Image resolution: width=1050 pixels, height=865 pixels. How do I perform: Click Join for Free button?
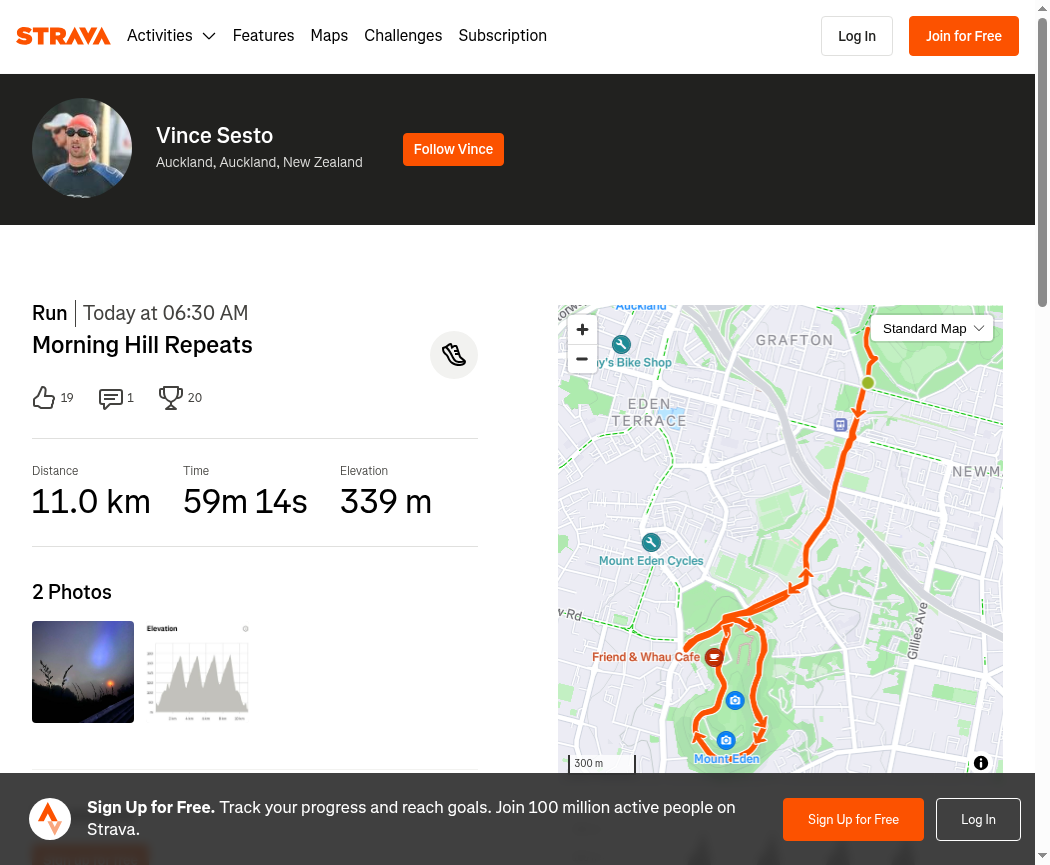[x=963, y=36]
